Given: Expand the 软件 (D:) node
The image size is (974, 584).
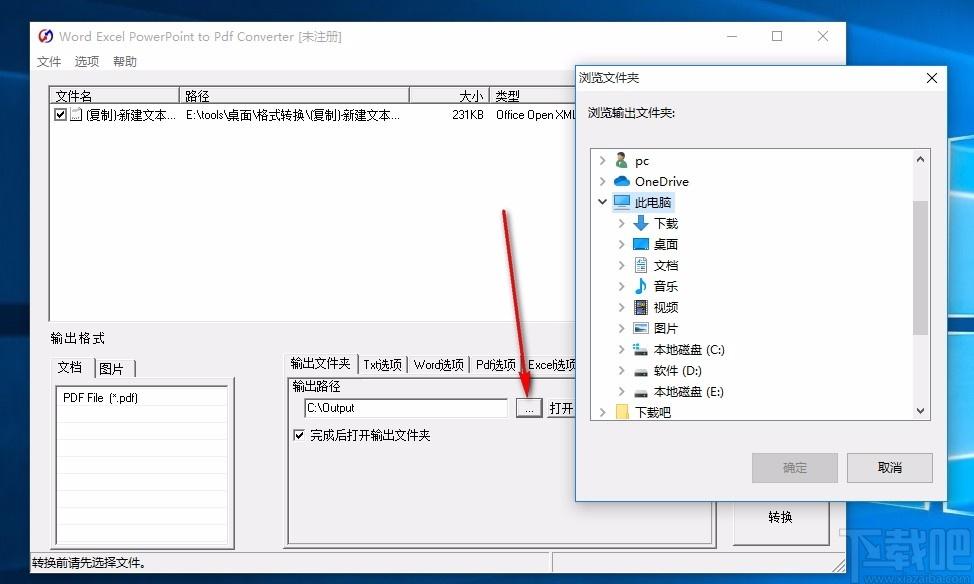Looking at the screenshot, I should (621, 370).
